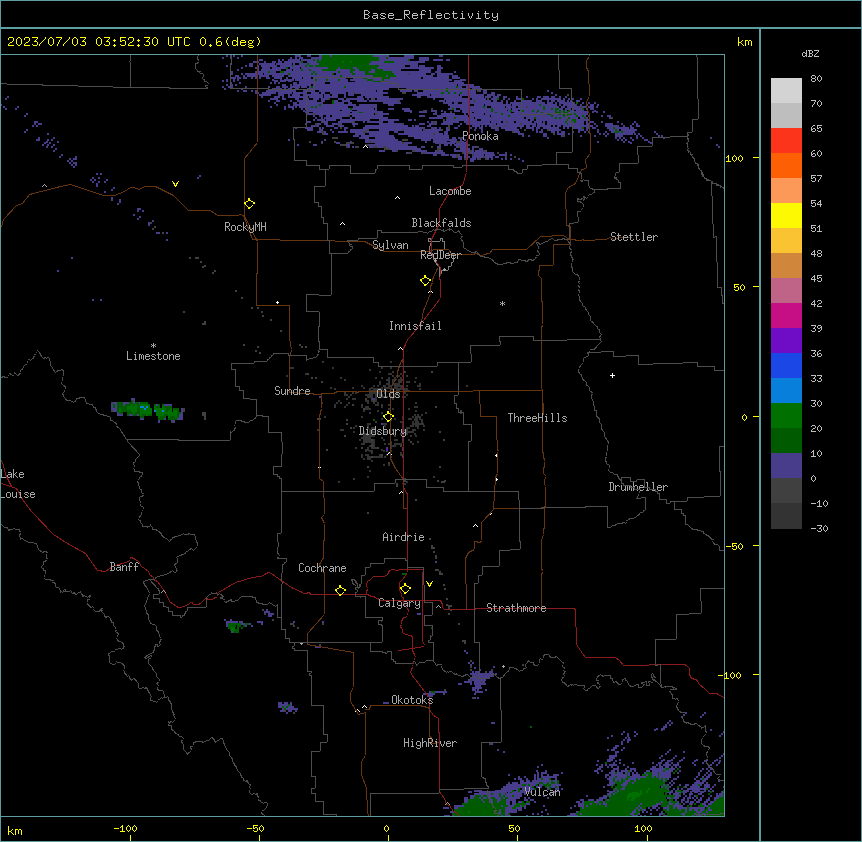The width and height of the screenshot is (862, 842).
Task: Select the Ponoka city label
Action: coord(480,136)
